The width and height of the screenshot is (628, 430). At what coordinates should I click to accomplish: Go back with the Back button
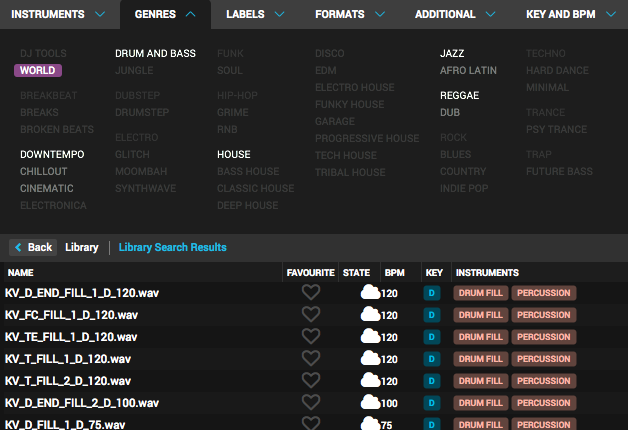(33, 247)
